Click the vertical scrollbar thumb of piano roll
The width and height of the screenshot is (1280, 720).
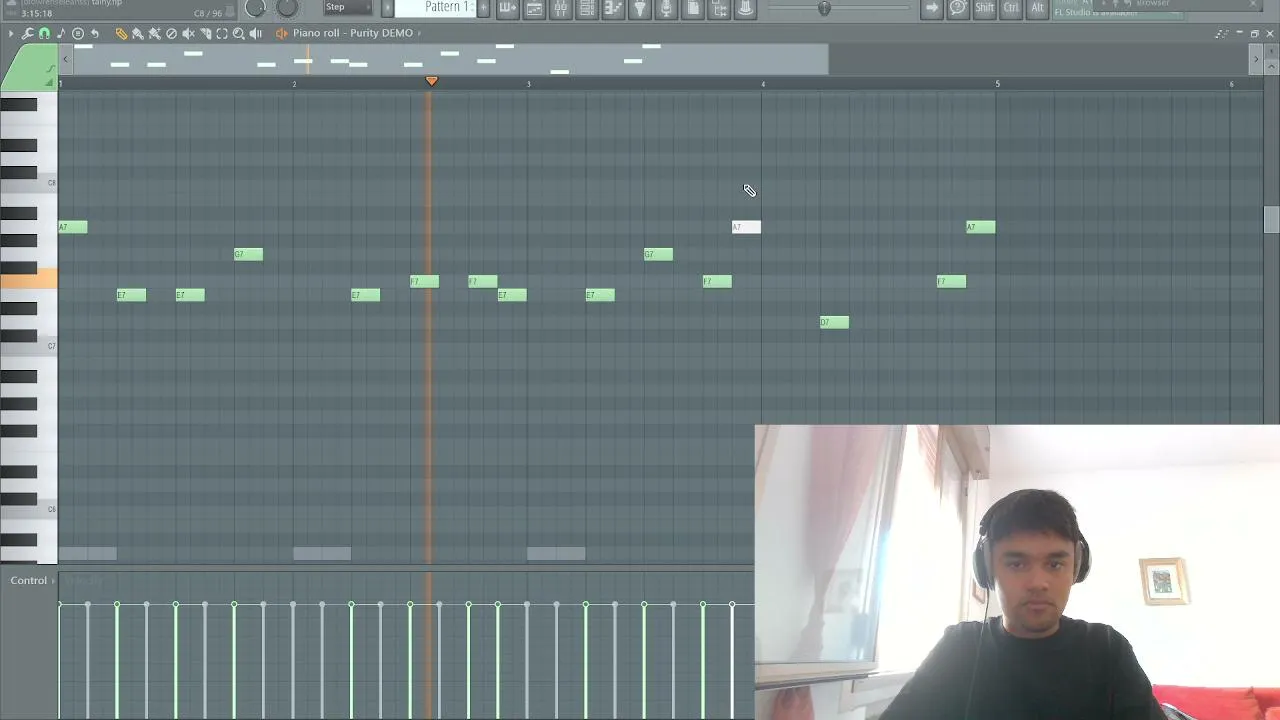[1271, 220]
